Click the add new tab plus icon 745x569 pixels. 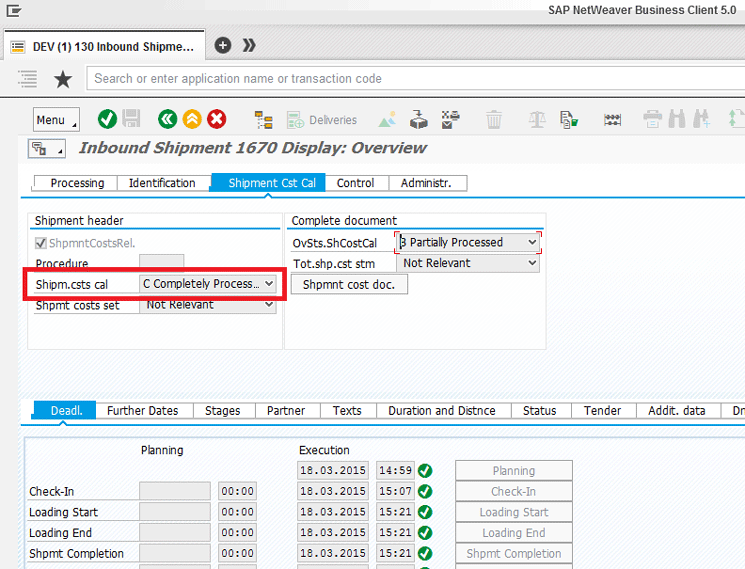pyautogui.click(x=223, y=45)
